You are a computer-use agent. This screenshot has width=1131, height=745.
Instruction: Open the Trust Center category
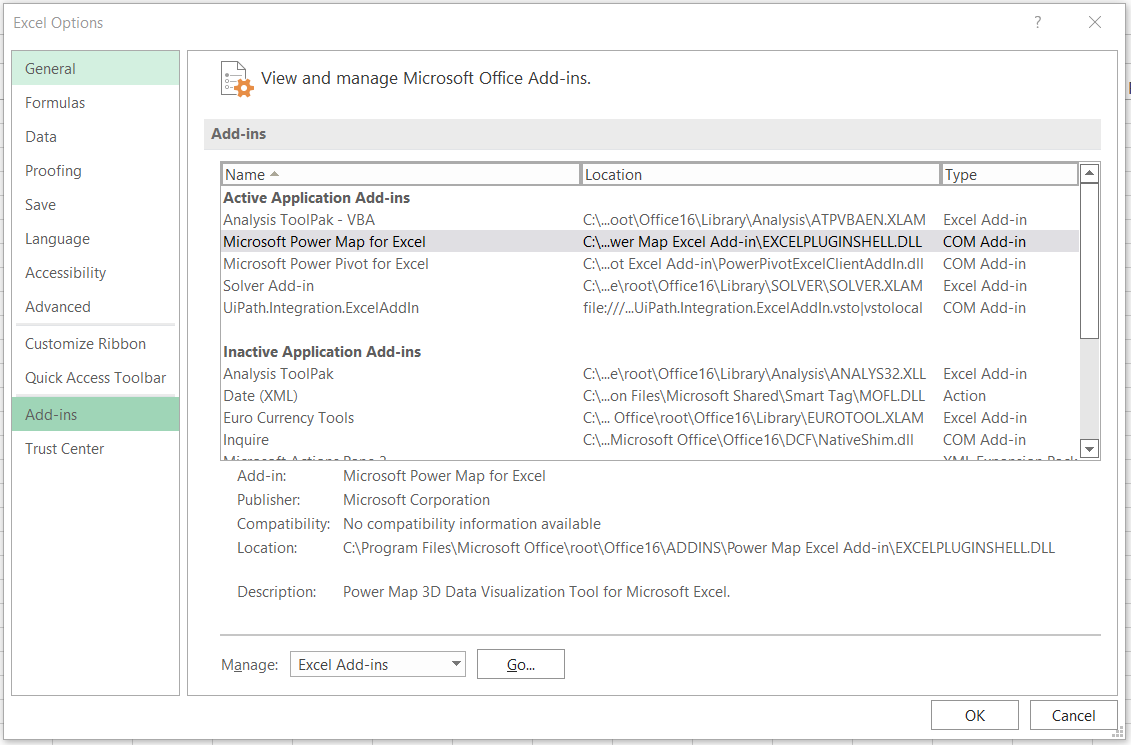[64, 449]
